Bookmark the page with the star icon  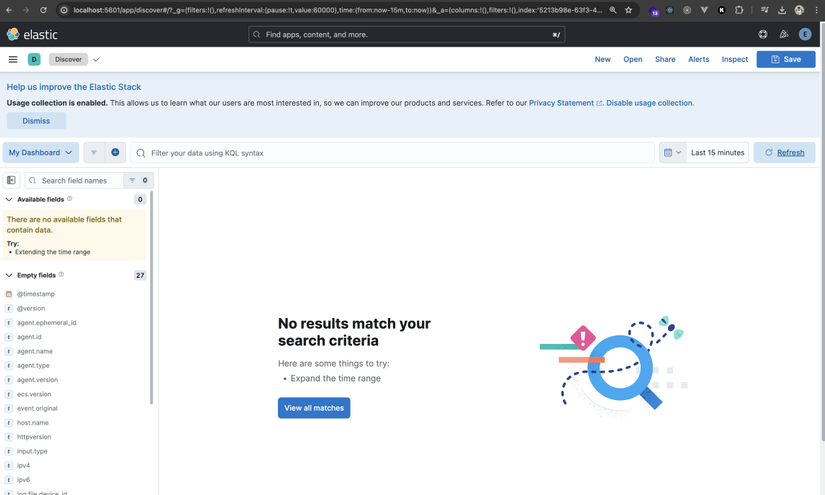628,10
